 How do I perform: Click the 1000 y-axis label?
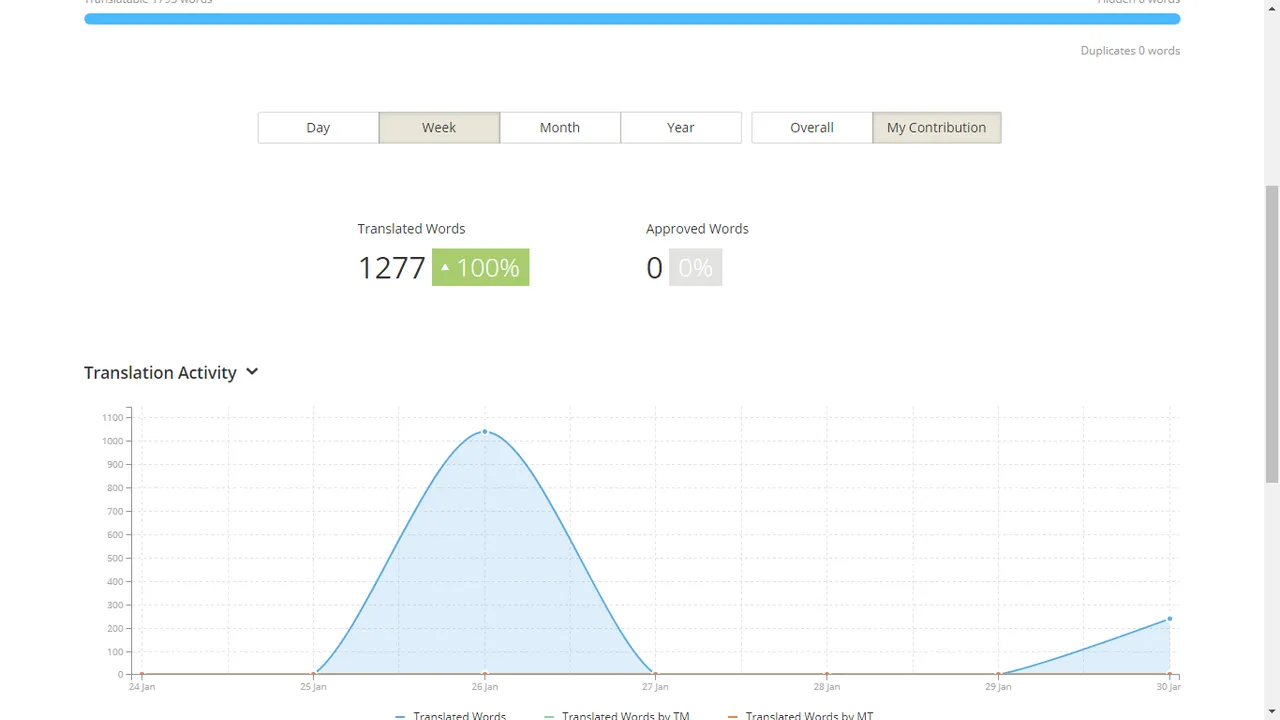112,441
